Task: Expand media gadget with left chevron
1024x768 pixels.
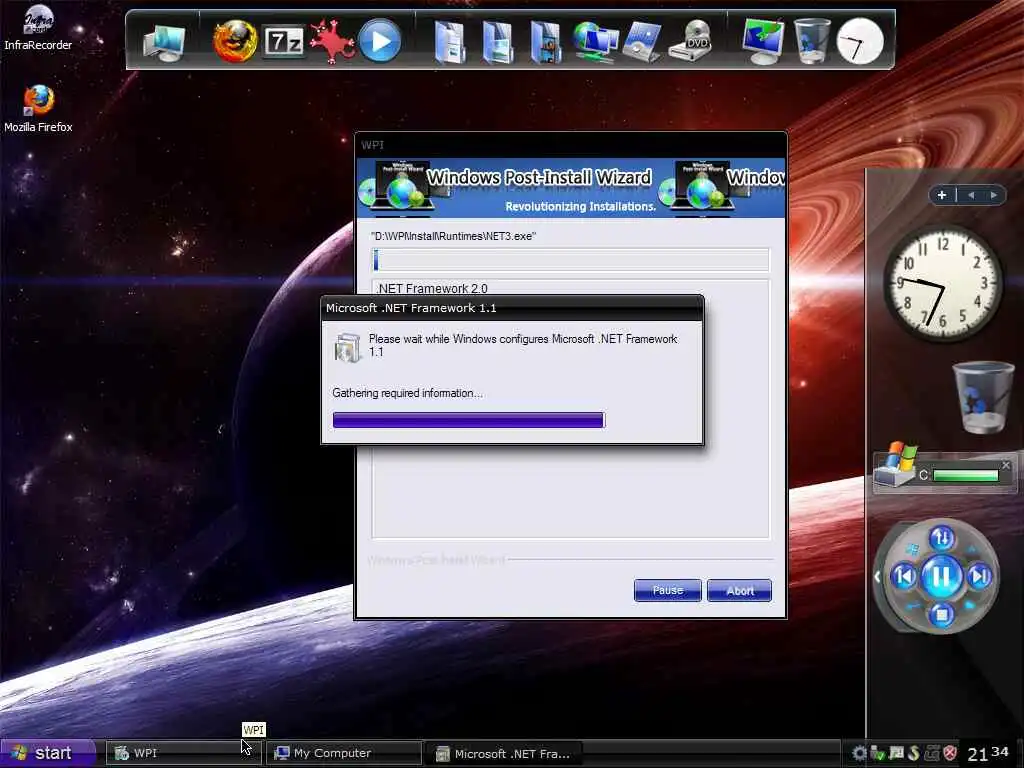Action: coord(877,576)
